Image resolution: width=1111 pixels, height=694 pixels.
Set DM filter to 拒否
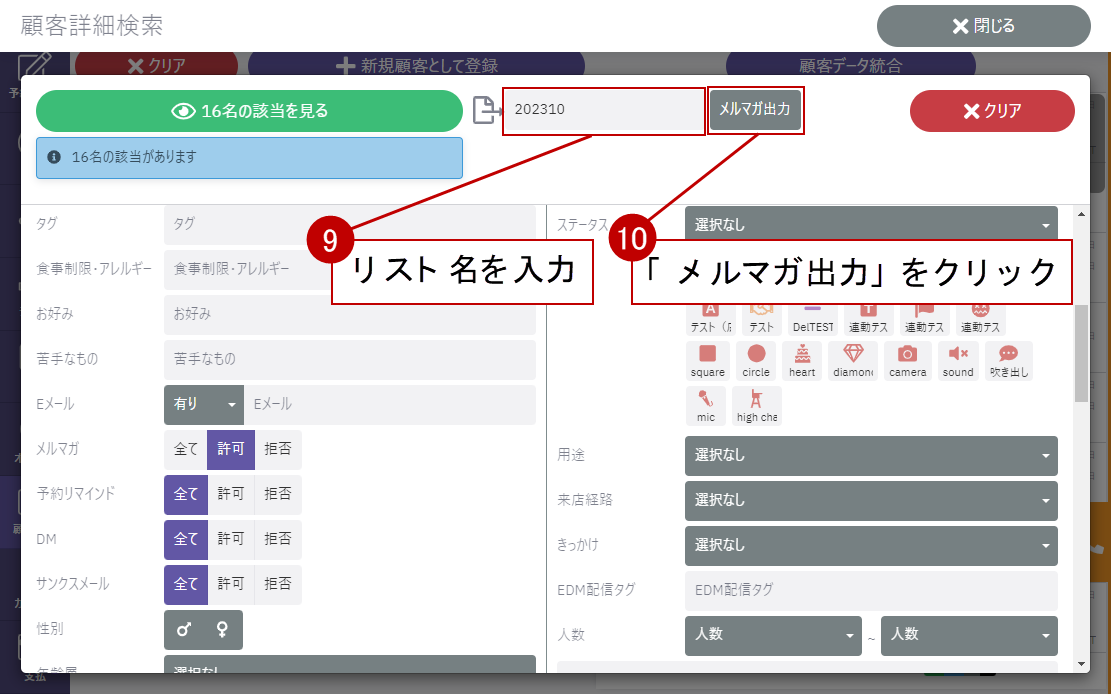278,540
